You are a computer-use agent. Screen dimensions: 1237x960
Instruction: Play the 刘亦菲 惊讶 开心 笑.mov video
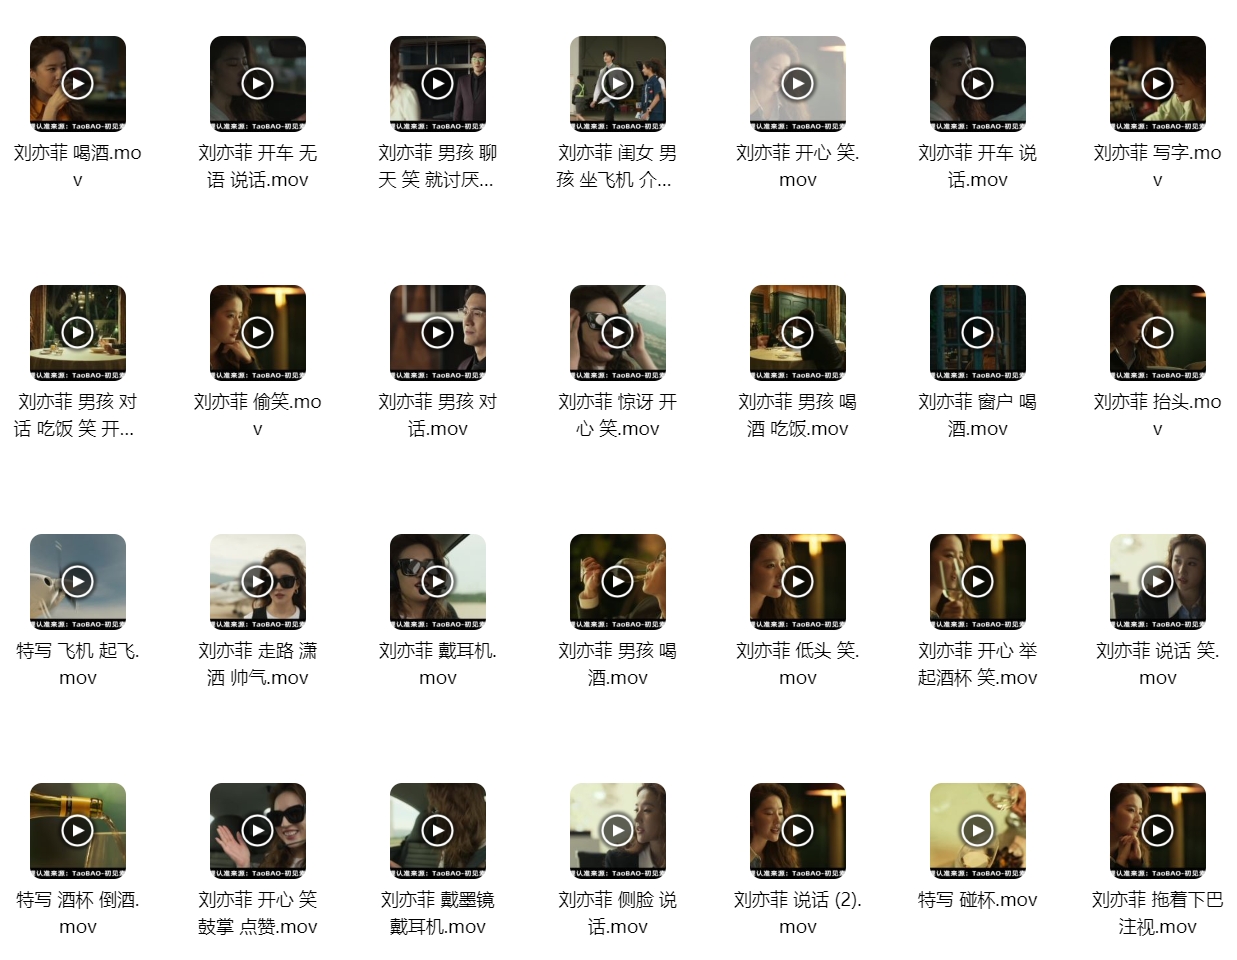pos(618,332)
